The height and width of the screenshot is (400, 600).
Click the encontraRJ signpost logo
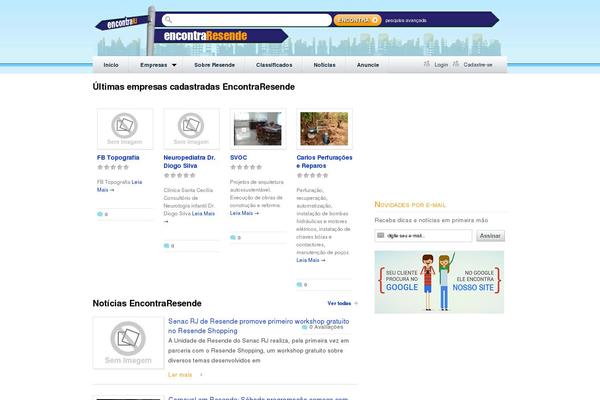pos(122,23)
